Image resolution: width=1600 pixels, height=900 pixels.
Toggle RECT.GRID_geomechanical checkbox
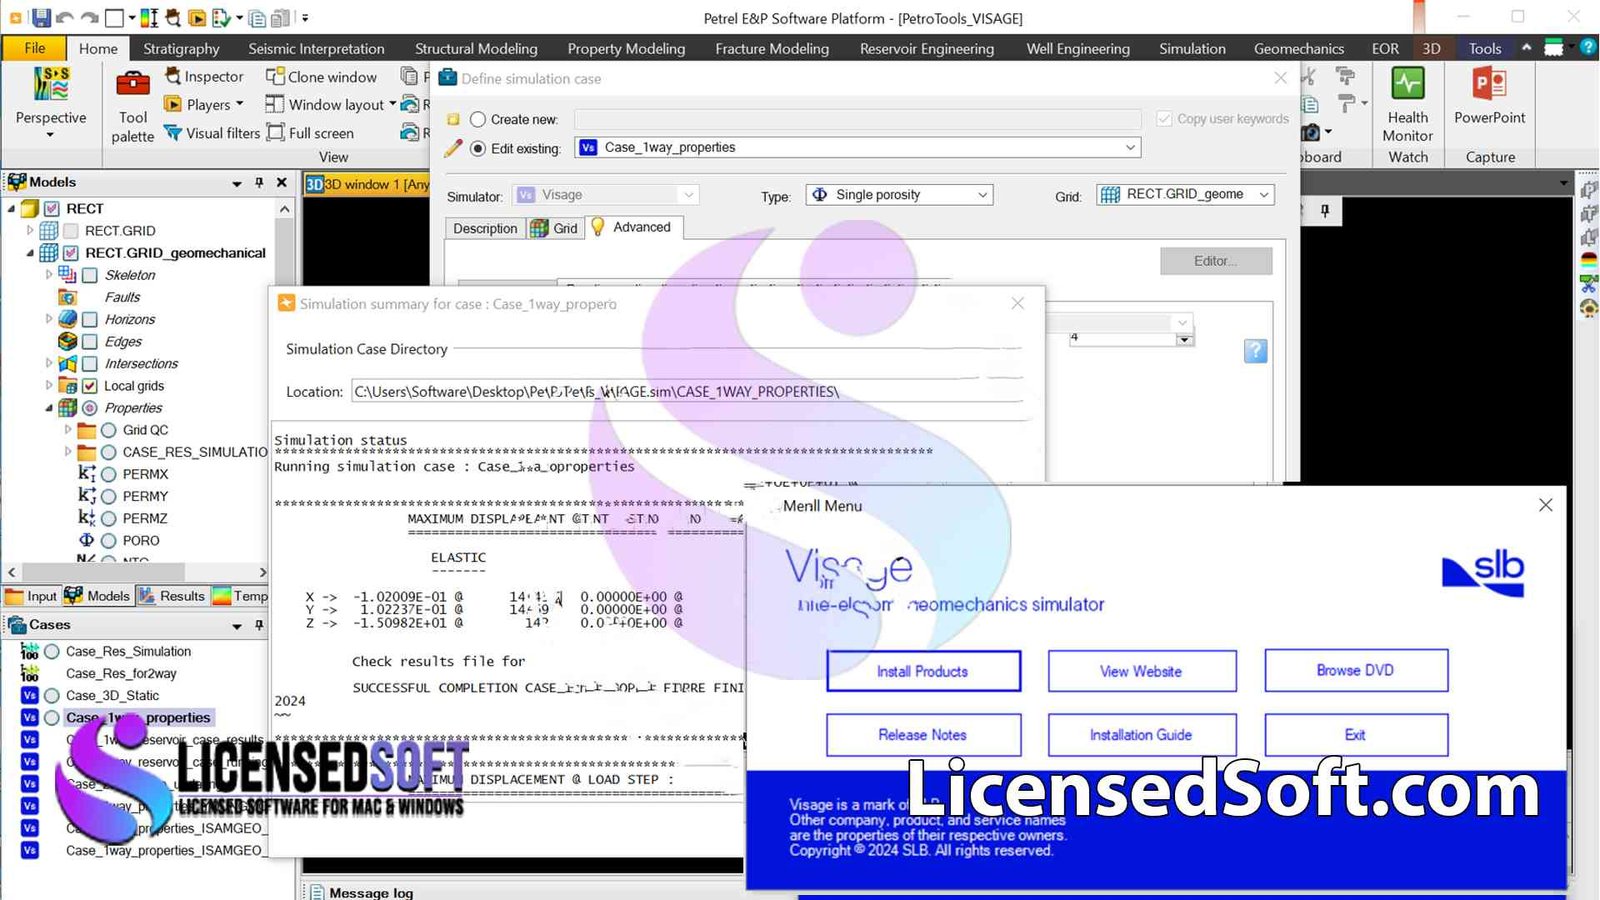[71, 253]
